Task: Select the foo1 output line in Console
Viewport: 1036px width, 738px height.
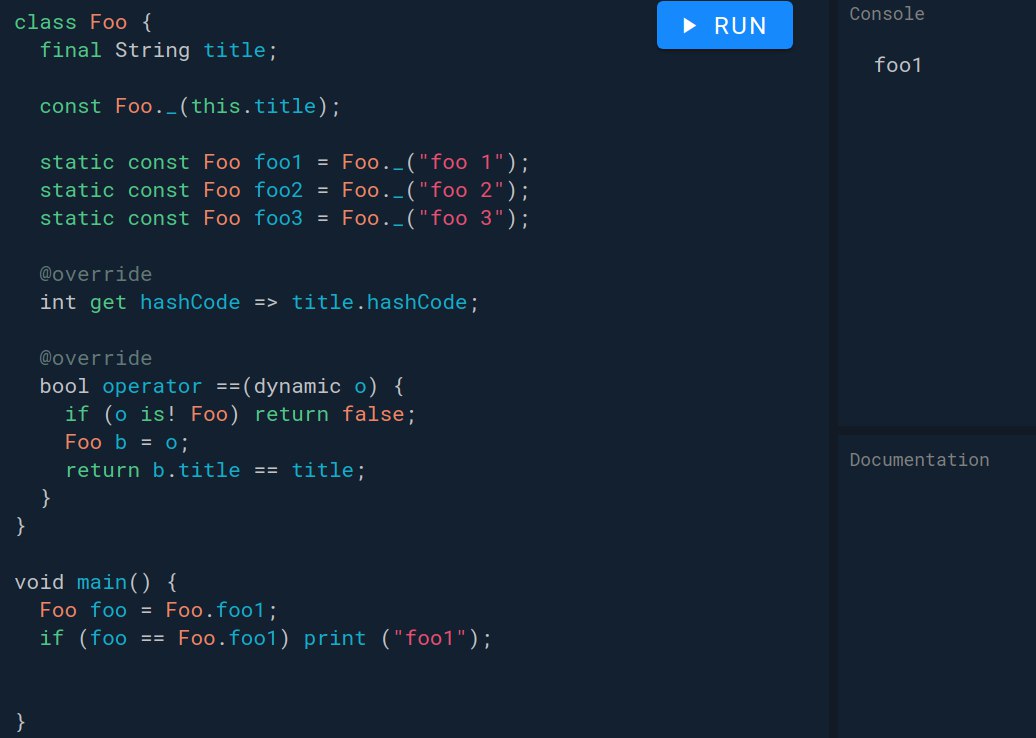Action: [x=898, y=65]
